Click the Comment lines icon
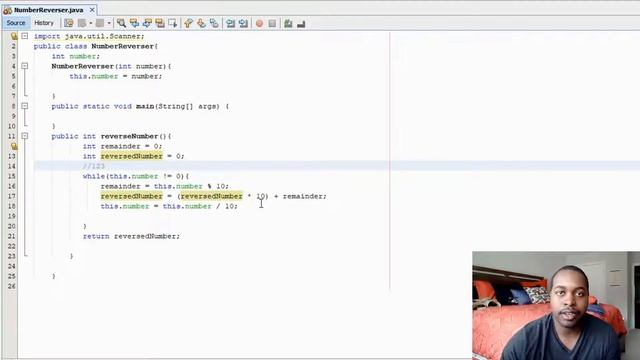 coord(288,23)
